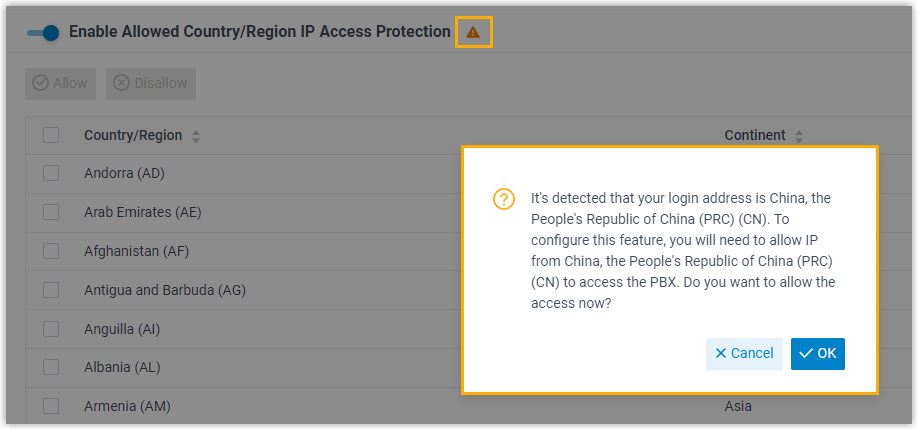The width and height of the screenshot is (918, 430).
Task: Select all countries with header checkbox
Action: 51,135
